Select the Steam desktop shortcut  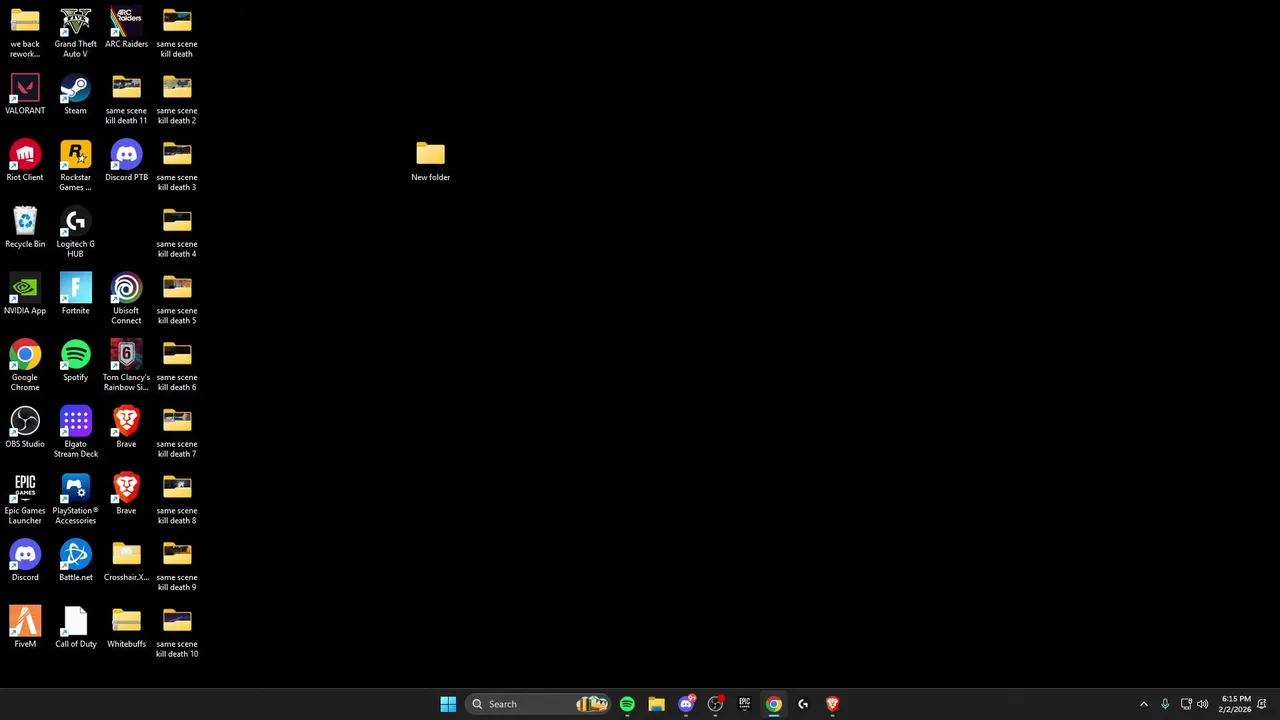[x=75, y=95]
